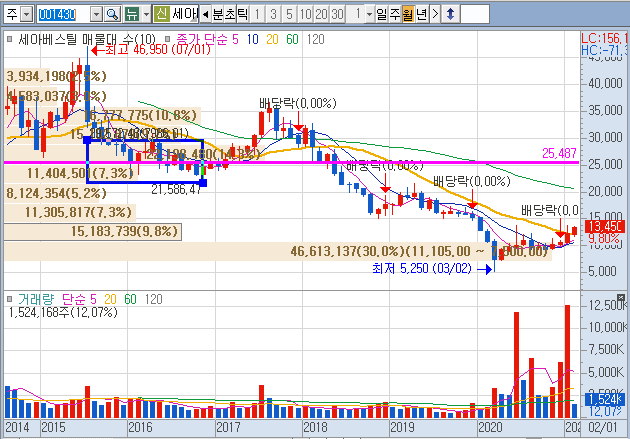Screen dimensions: 630x439
Task: Click the empty white toolbar field
Action: point(475,15)
